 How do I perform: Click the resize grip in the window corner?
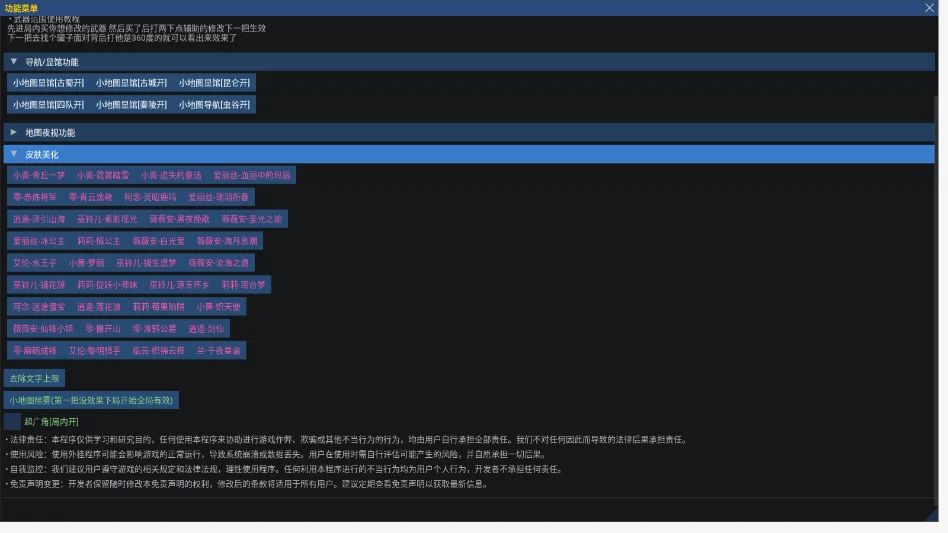pos(932,515)
